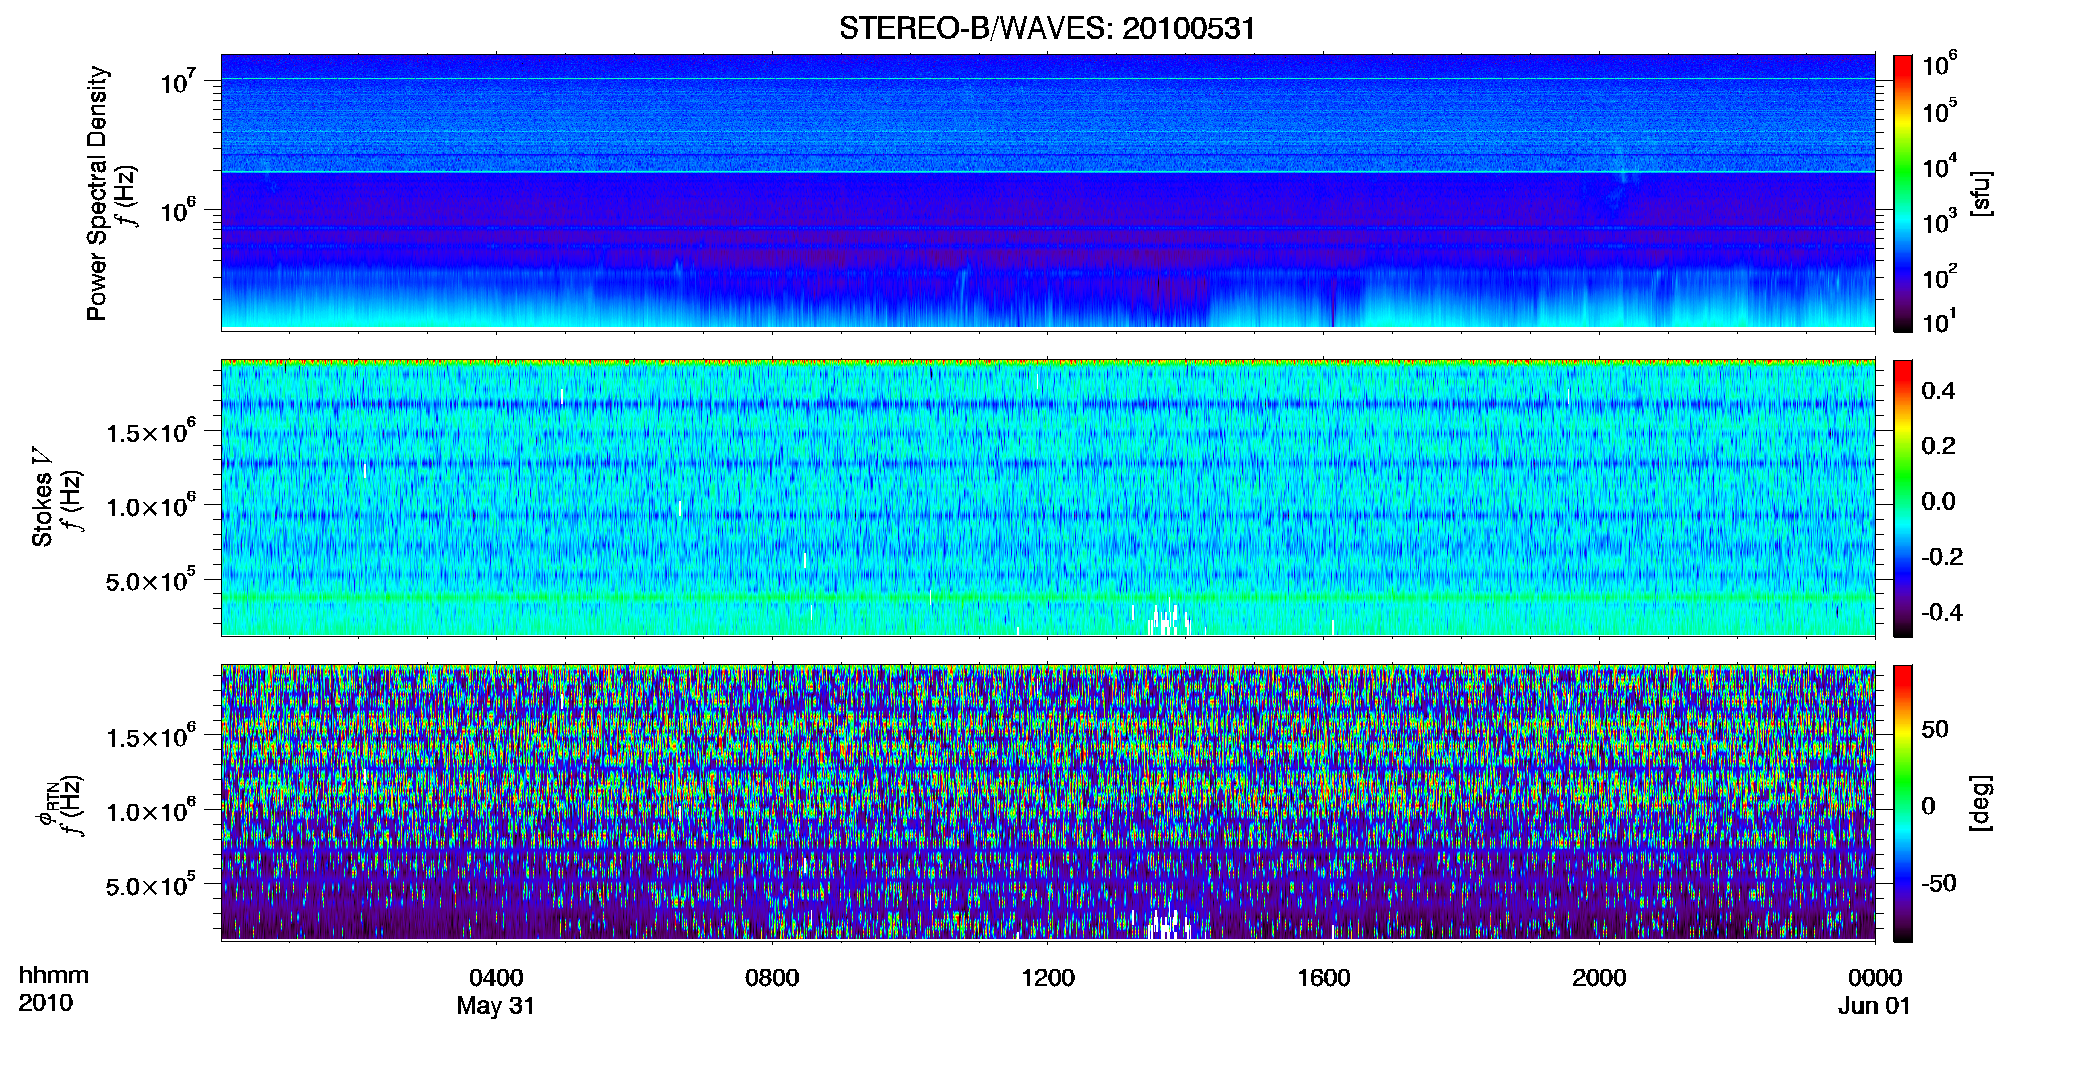
Task: Click the -50 value on the degrees color bar
Action: tap(1940, 883)
